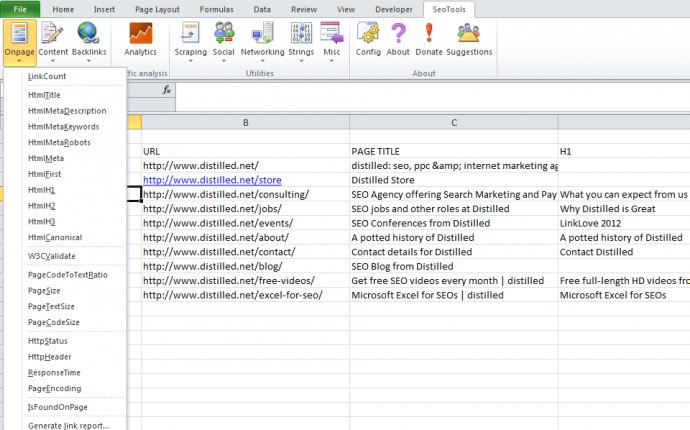
Task: Click the Suggestions people icon
Action: (469, 33)
